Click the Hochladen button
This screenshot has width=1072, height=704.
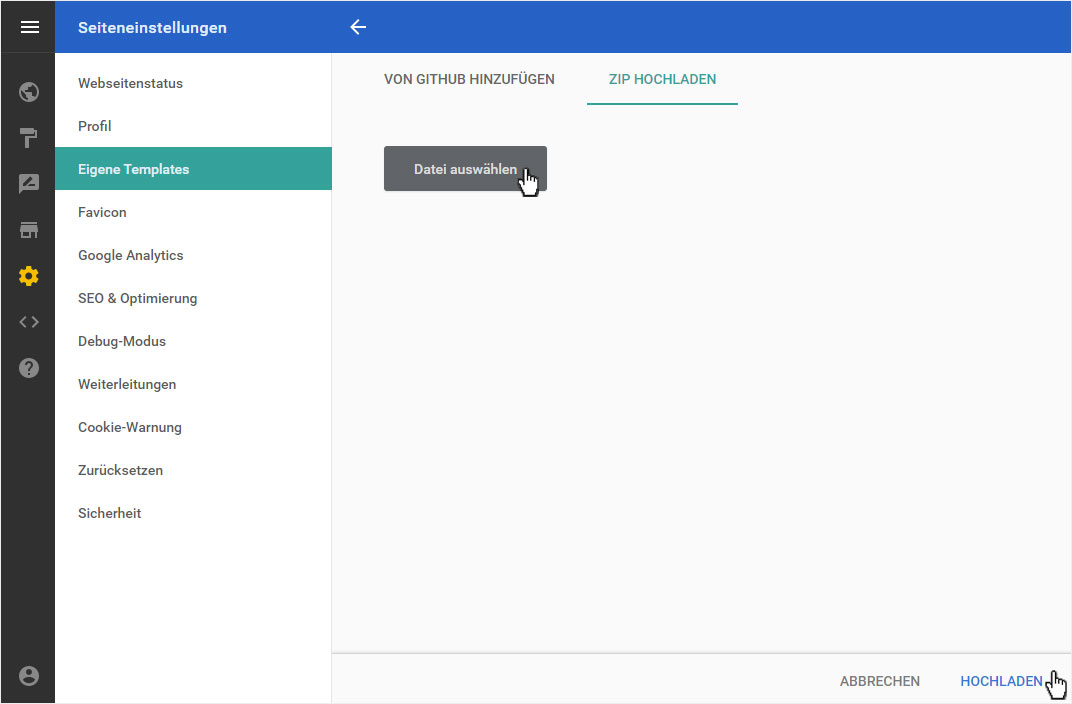tap(1001, 681)
